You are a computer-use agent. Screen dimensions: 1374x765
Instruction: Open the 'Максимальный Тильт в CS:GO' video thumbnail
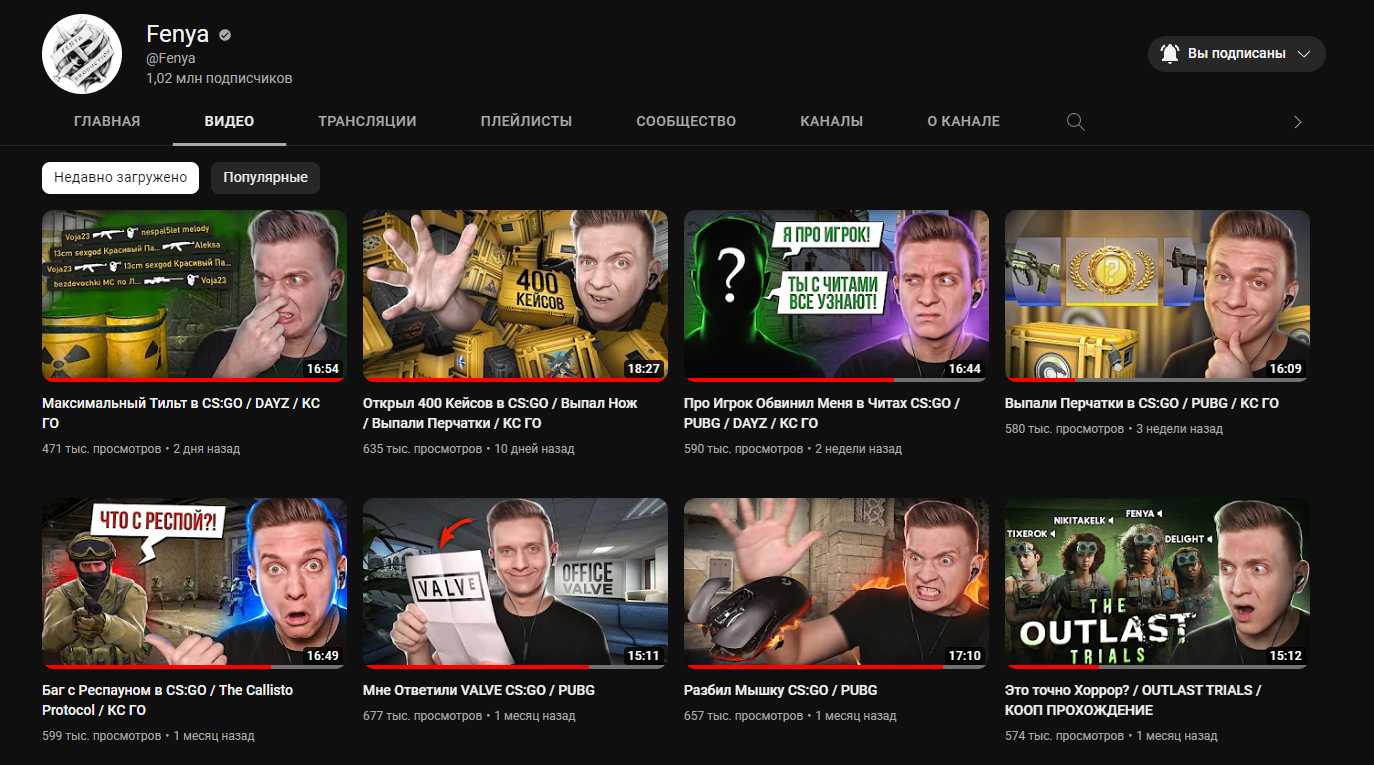pyautogui.click(x=194, y=295)
